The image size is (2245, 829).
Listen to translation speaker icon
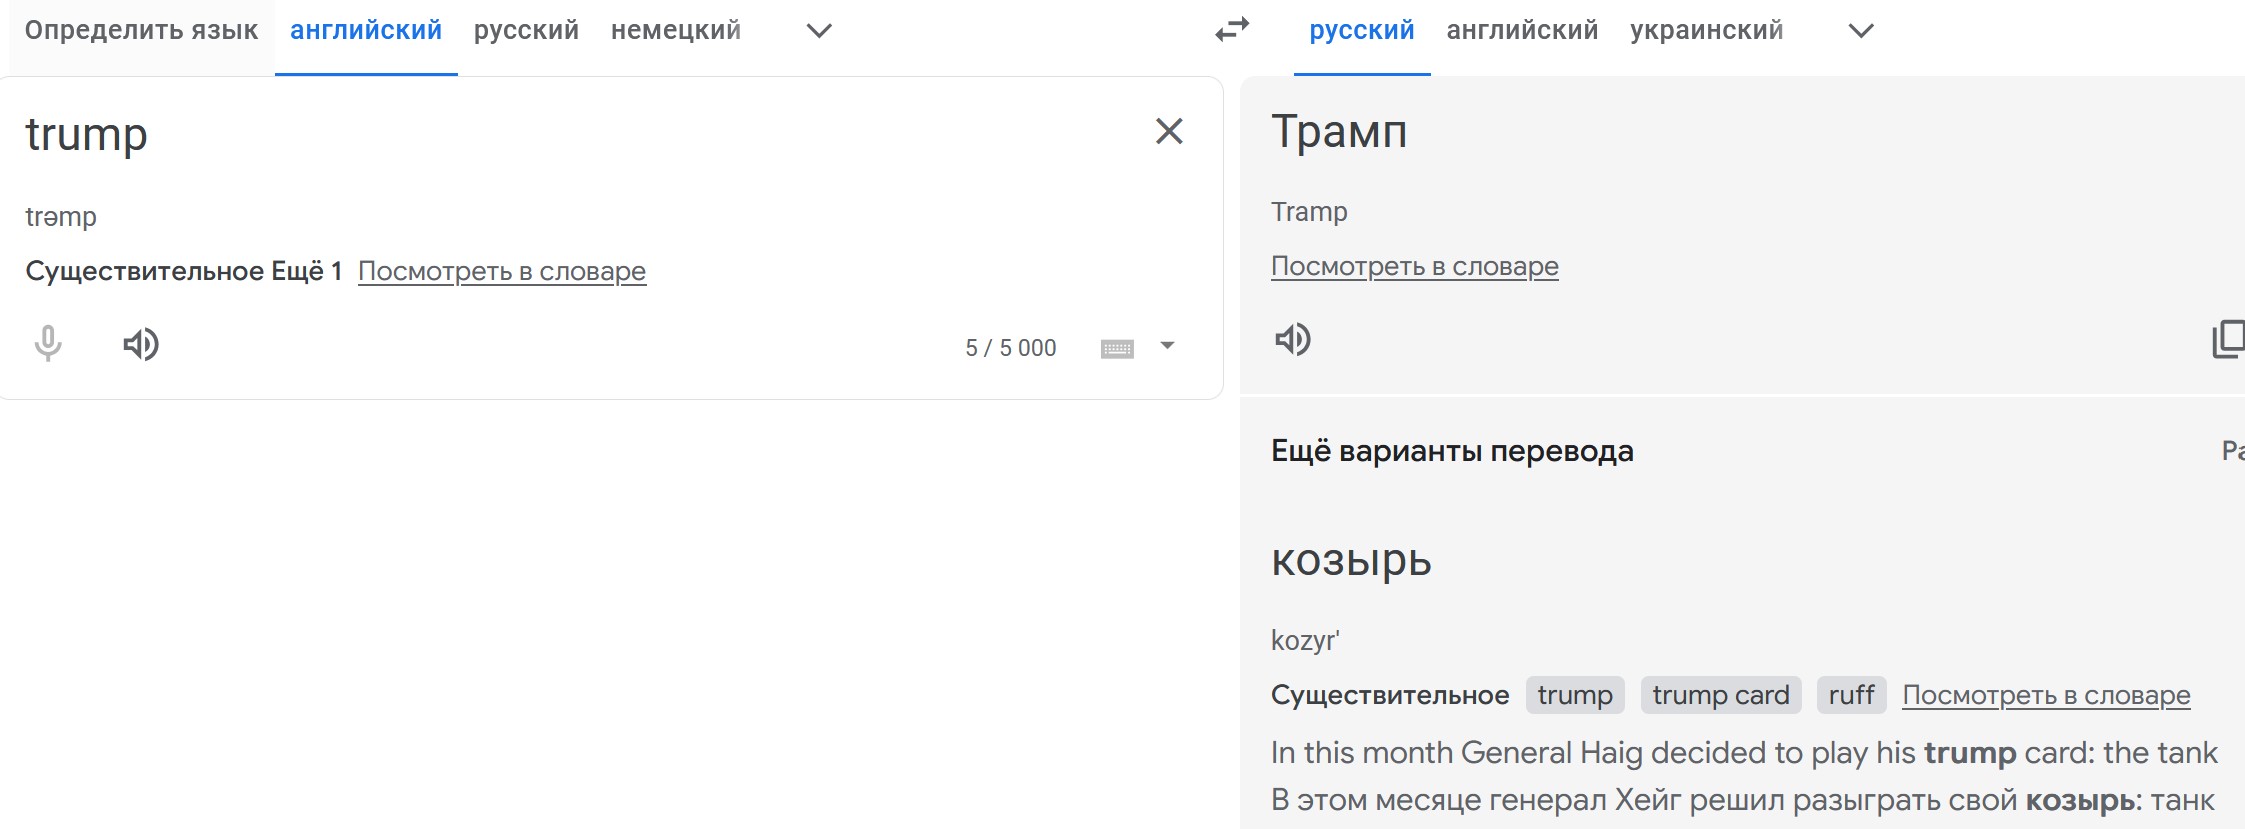[1293, 340]
